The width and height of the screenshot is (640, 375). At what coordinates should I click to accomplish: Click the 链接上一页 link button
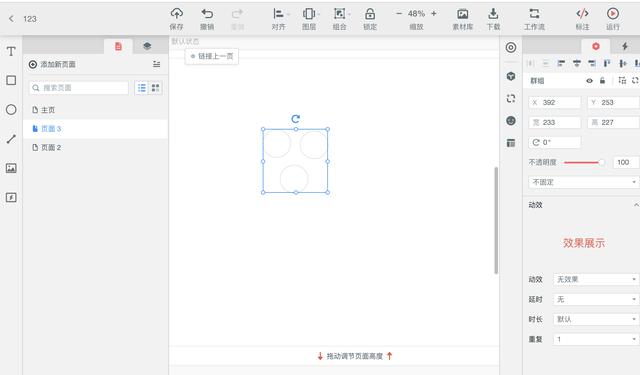coord(212,56)
